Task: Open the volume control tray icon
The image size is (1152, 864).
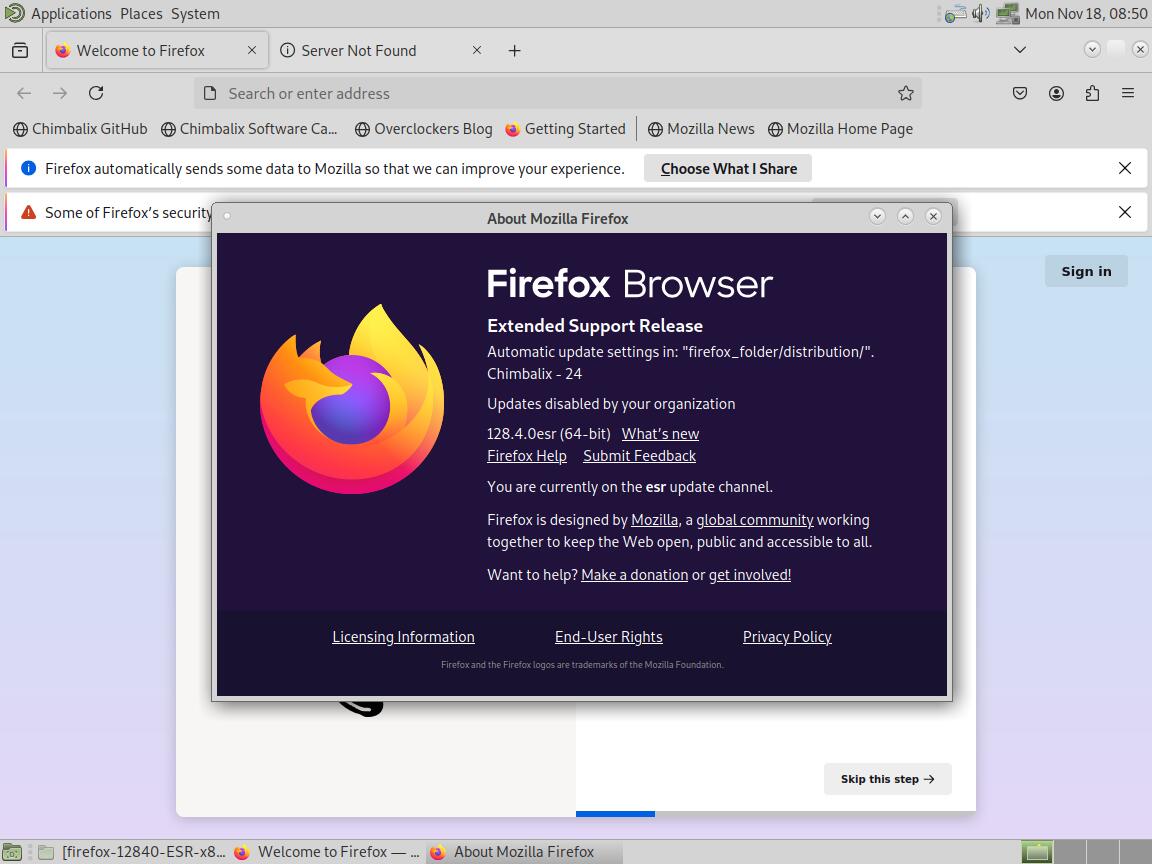Action: (x=981, y=13)
